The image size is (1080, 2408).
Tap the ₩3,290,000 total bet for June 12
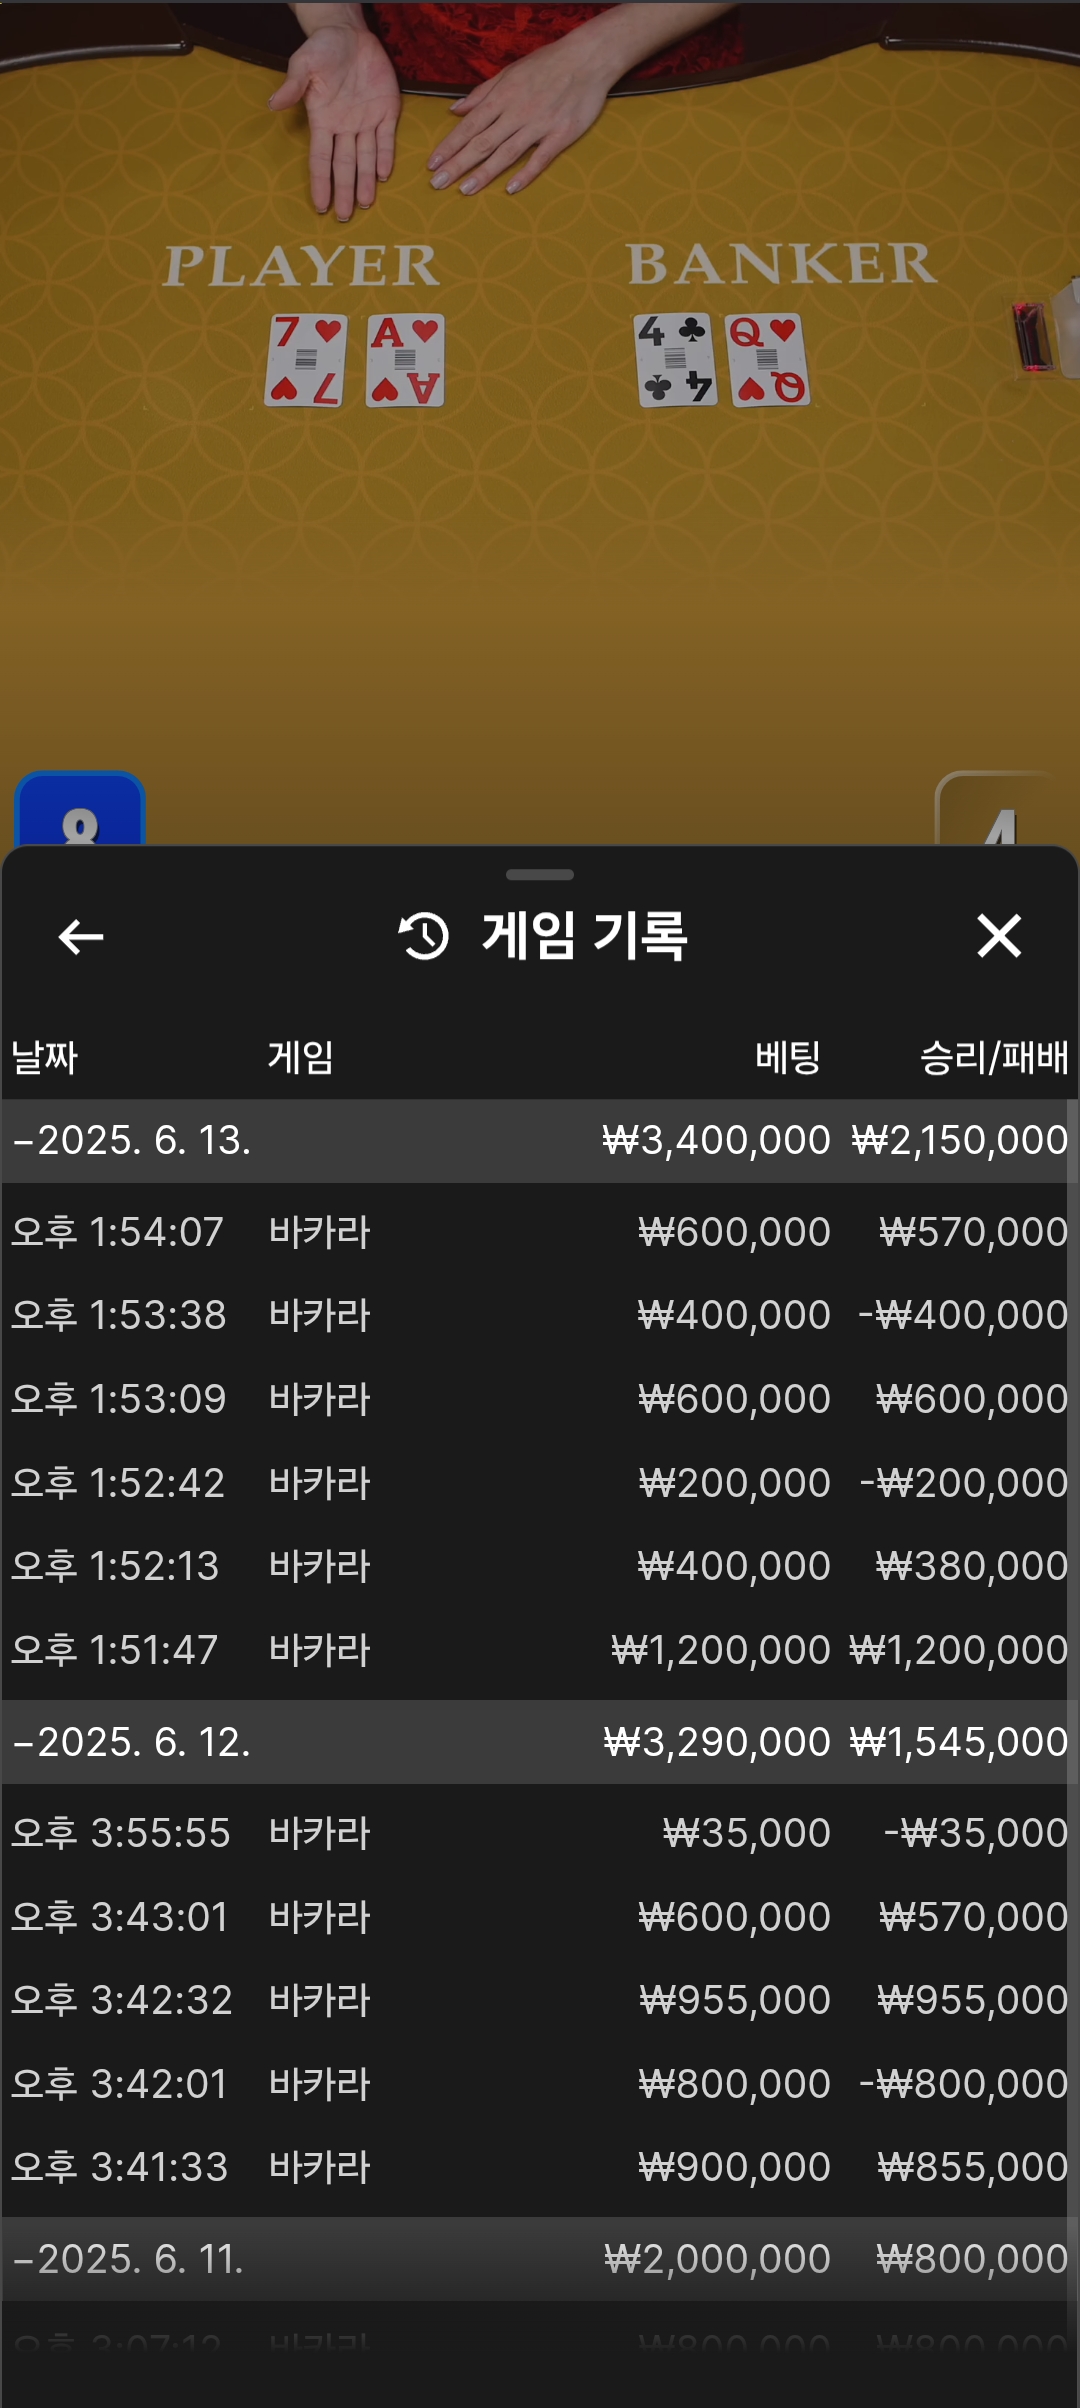click(717, 1742)
